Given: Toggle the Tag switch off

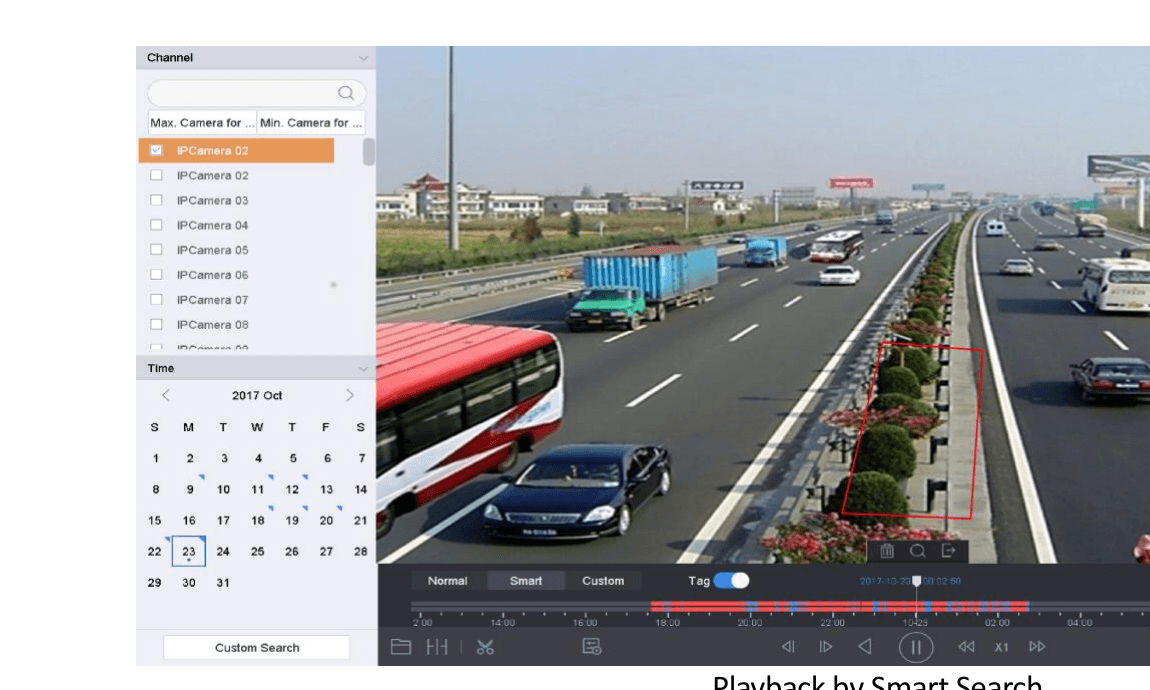Looking at the screenshot, I should pyautogui.click(x=731, y=581).
